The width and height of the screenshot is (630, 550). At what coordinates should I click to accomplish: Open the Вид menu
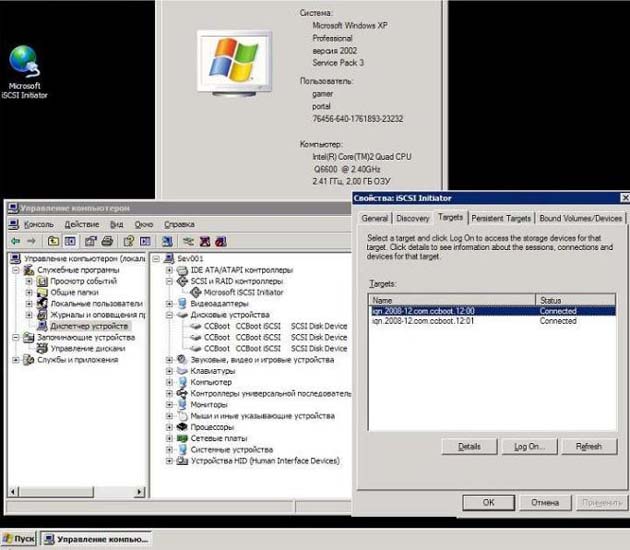point(117,224)
